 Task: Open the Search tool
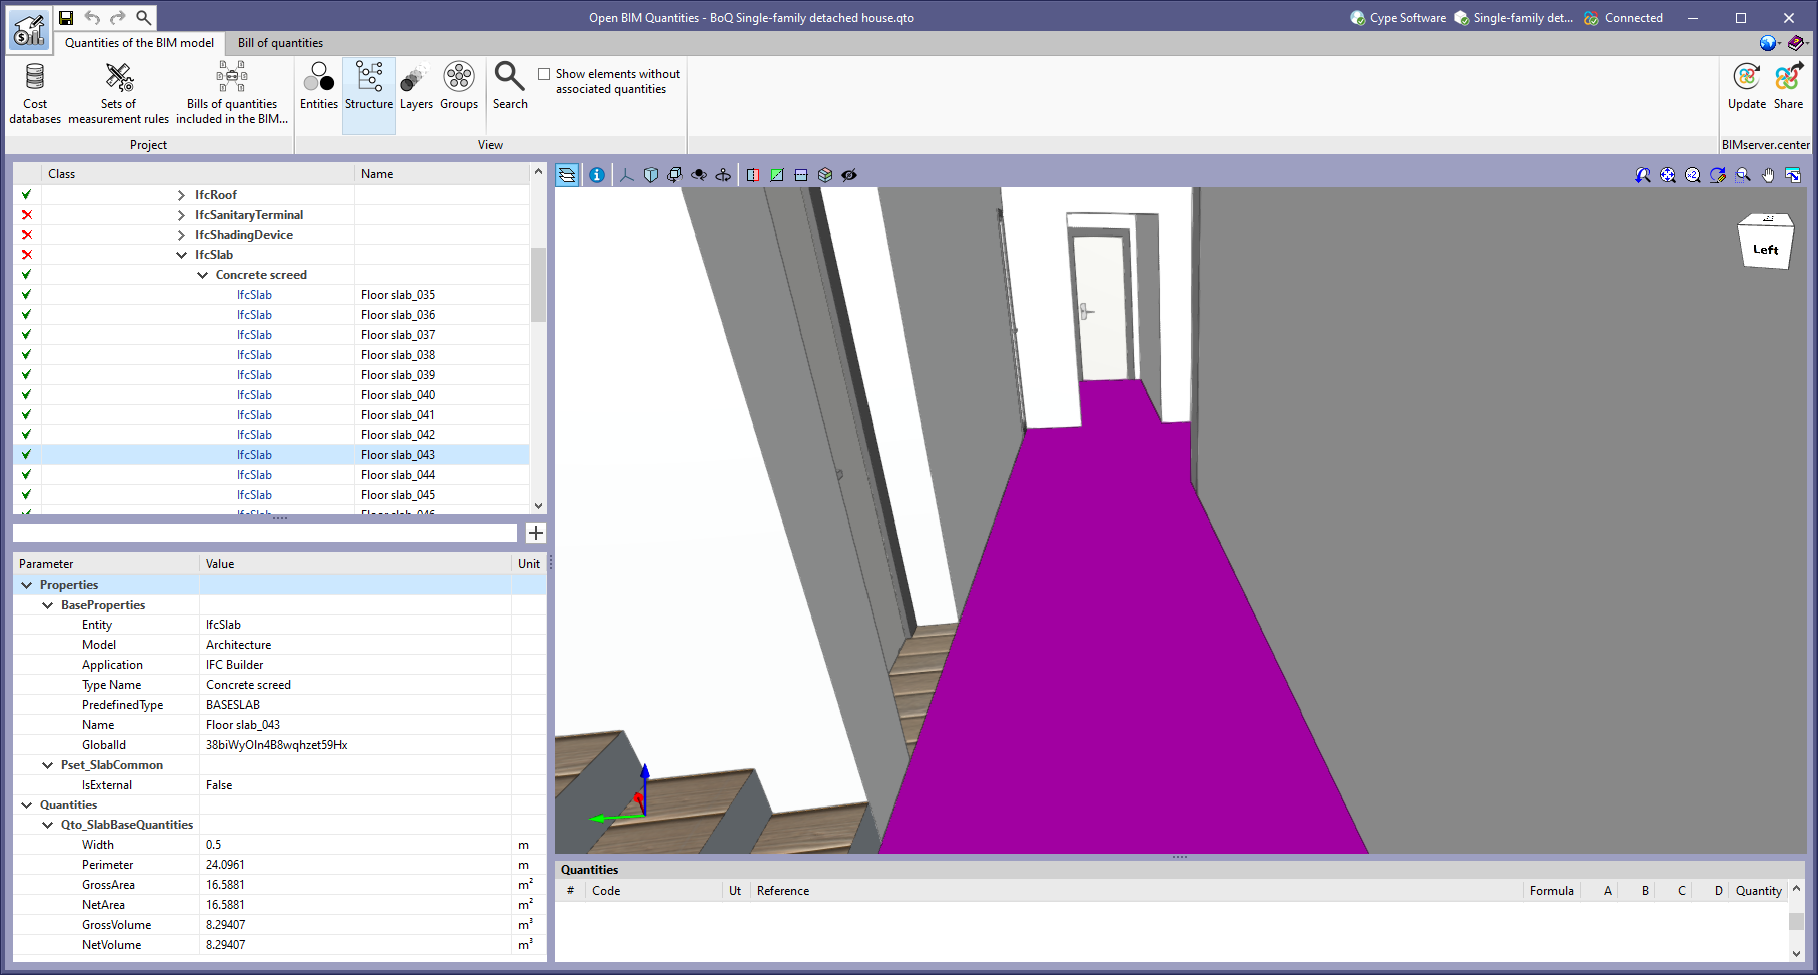[509, 89]
